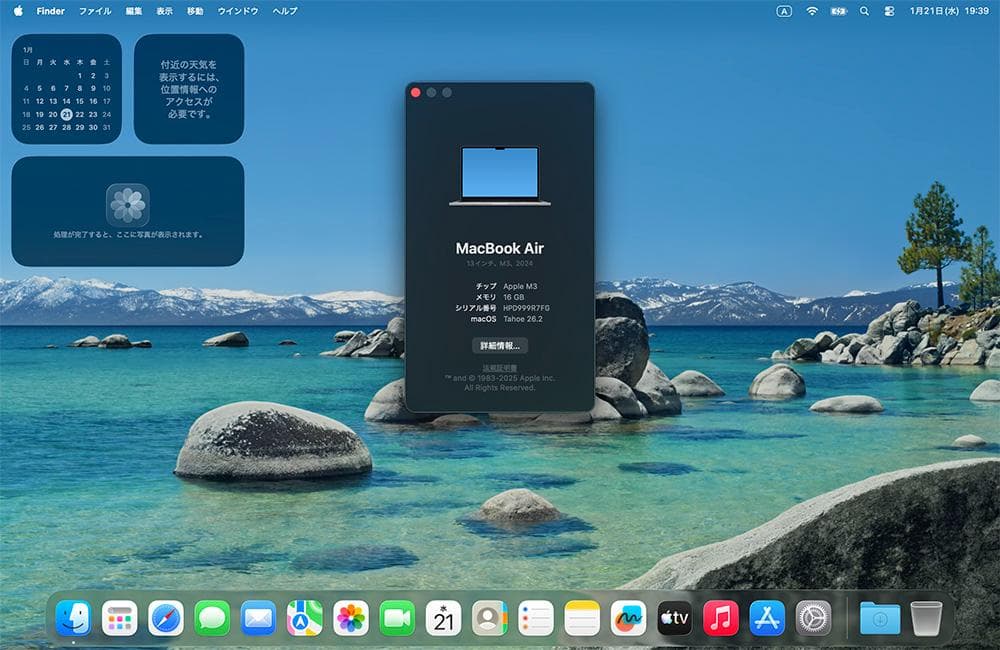The height and width of the screenshot is (650, 1000).
Task: Open Spotlight search from the menu bar
Action: click(863, 11)
